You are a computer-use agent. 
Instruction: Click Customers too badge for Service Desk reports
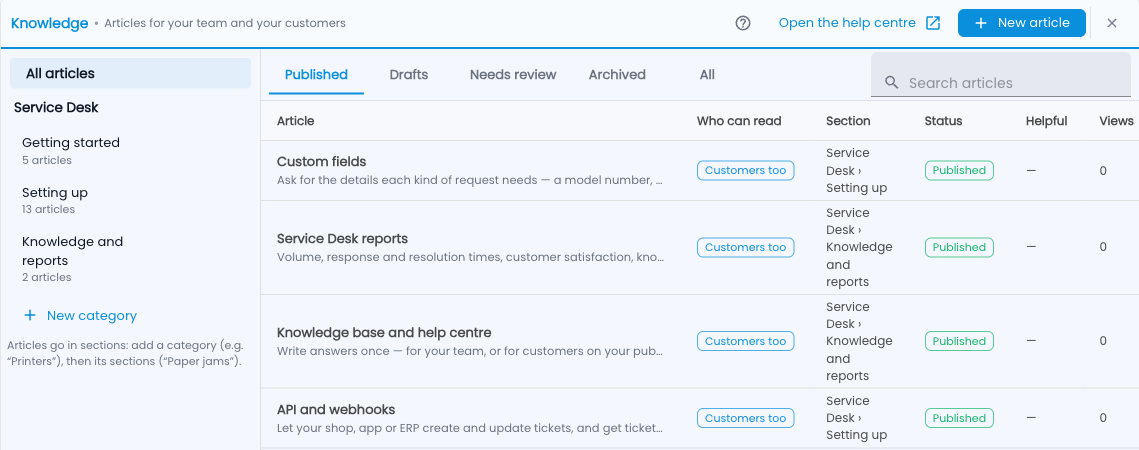745,247
